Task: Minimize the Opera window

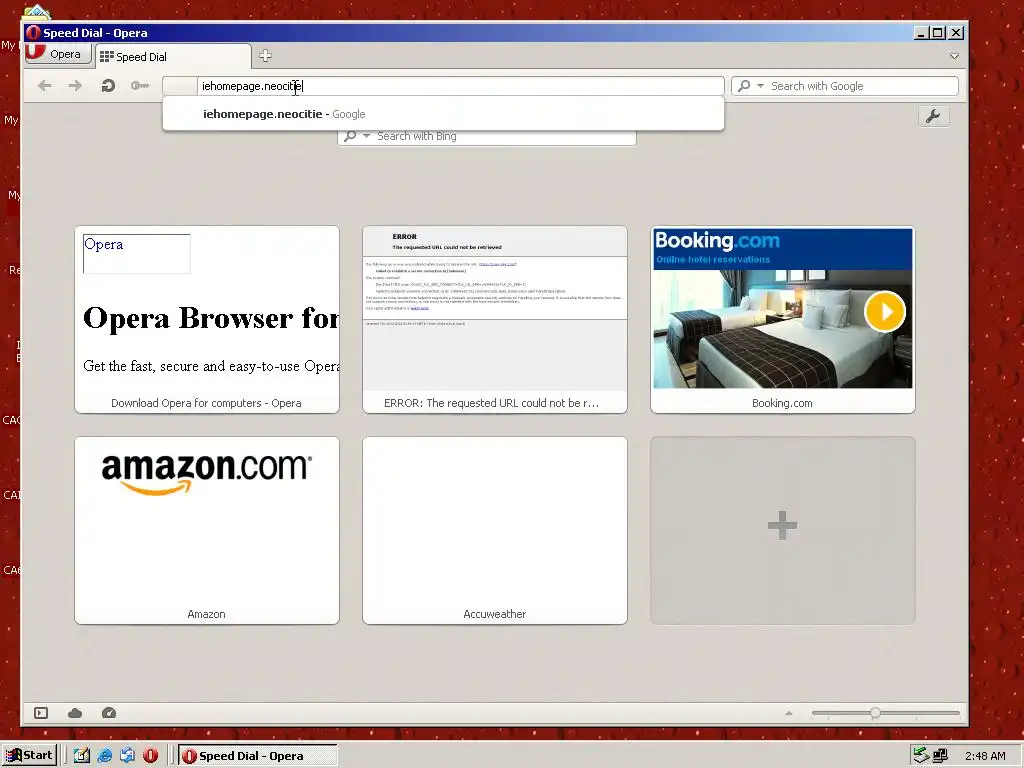Action: coord(921,33)
